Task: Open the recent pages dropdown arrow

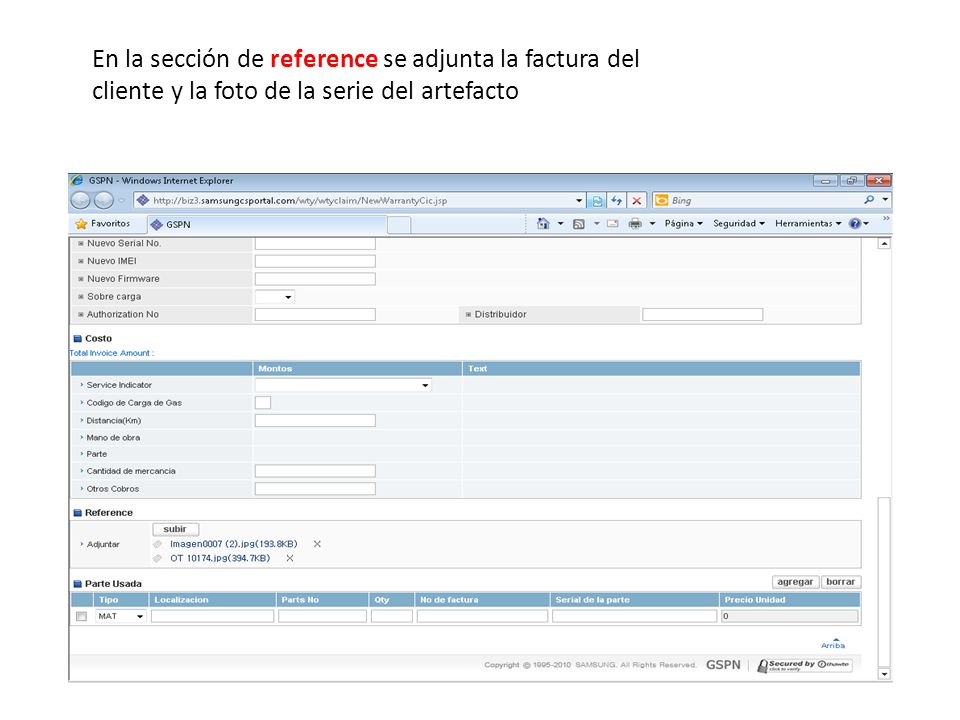Action: 122,200
